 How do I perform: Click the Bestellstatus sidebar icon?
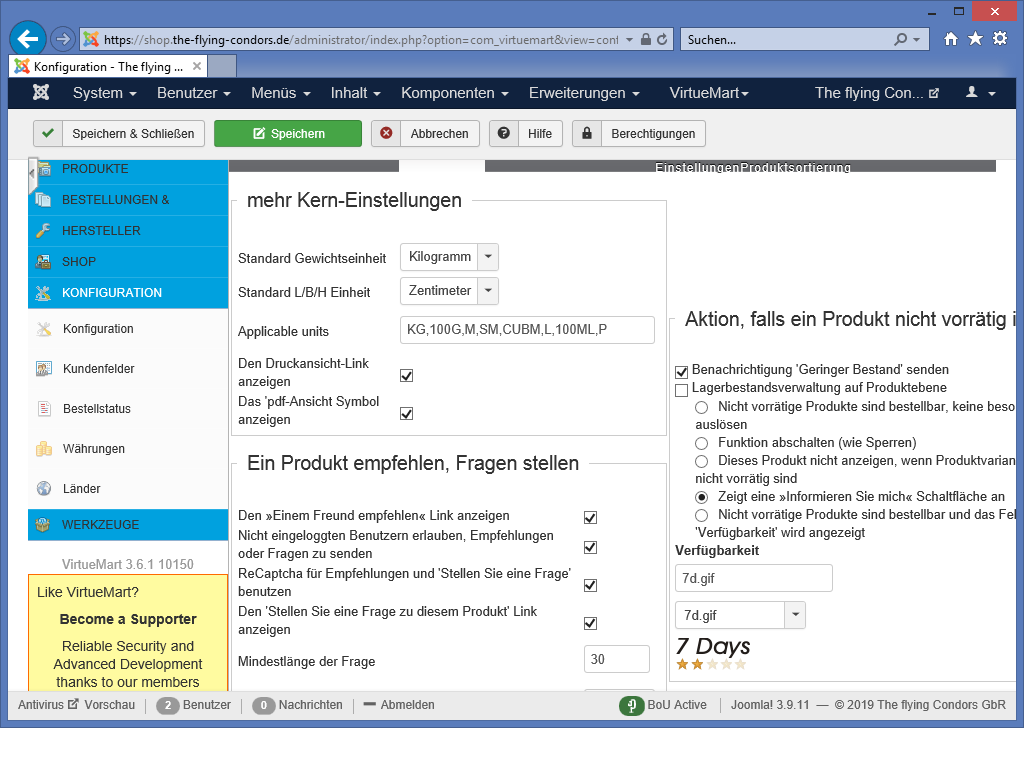click(44, 409)
